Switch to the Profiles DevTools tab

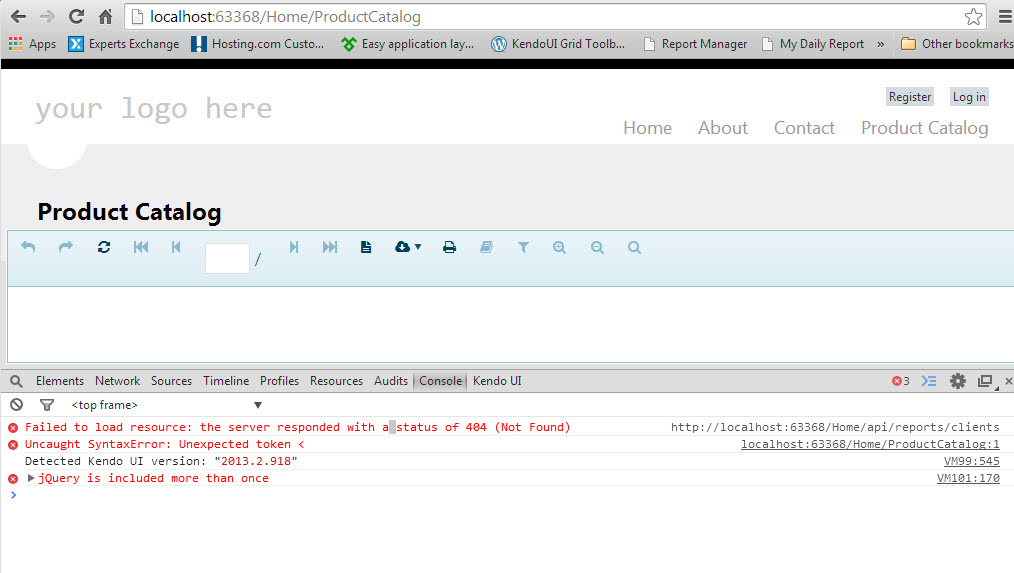pos(279,381)
